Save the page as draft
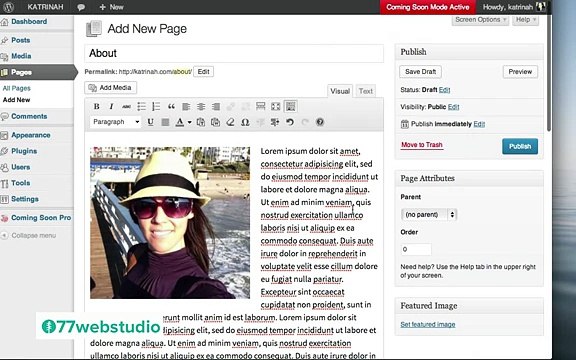Viewport: 576px width, 360px height. pyautogui.click(x=420, y=72)
